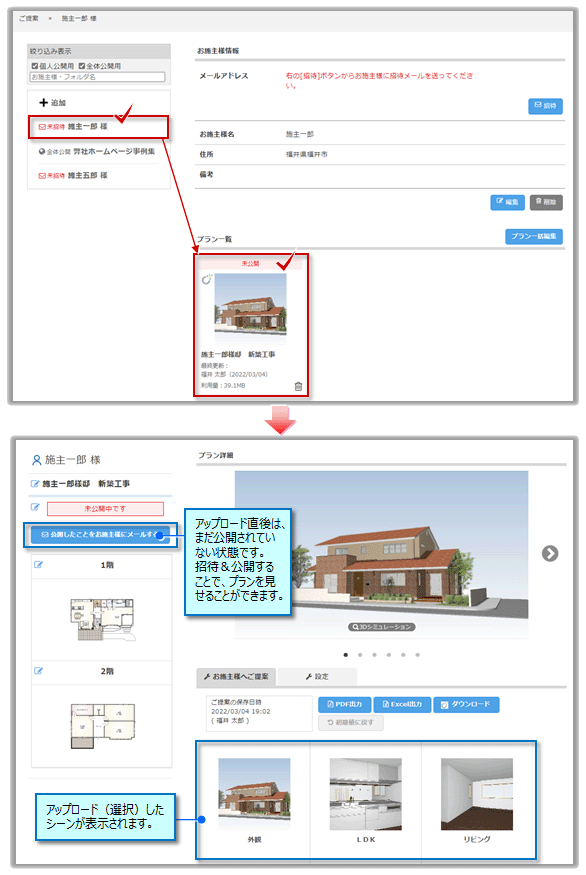Click edit icon next to 未公開中です status
This screenshot has width=586, height=875.
pyautogui.click(x=35, y=507)
